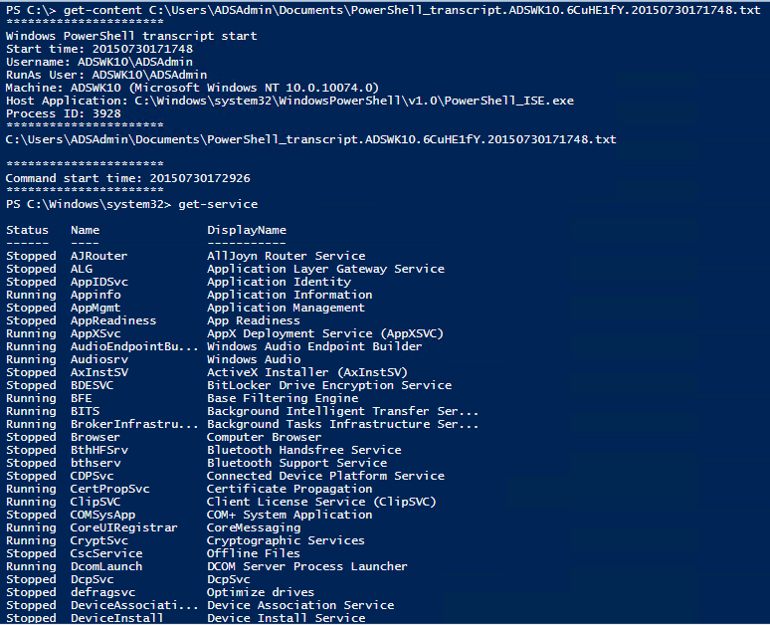Click the BitLocker Drive Encryption Service text
Screen dimensions: 770x625
pos(329,385)
